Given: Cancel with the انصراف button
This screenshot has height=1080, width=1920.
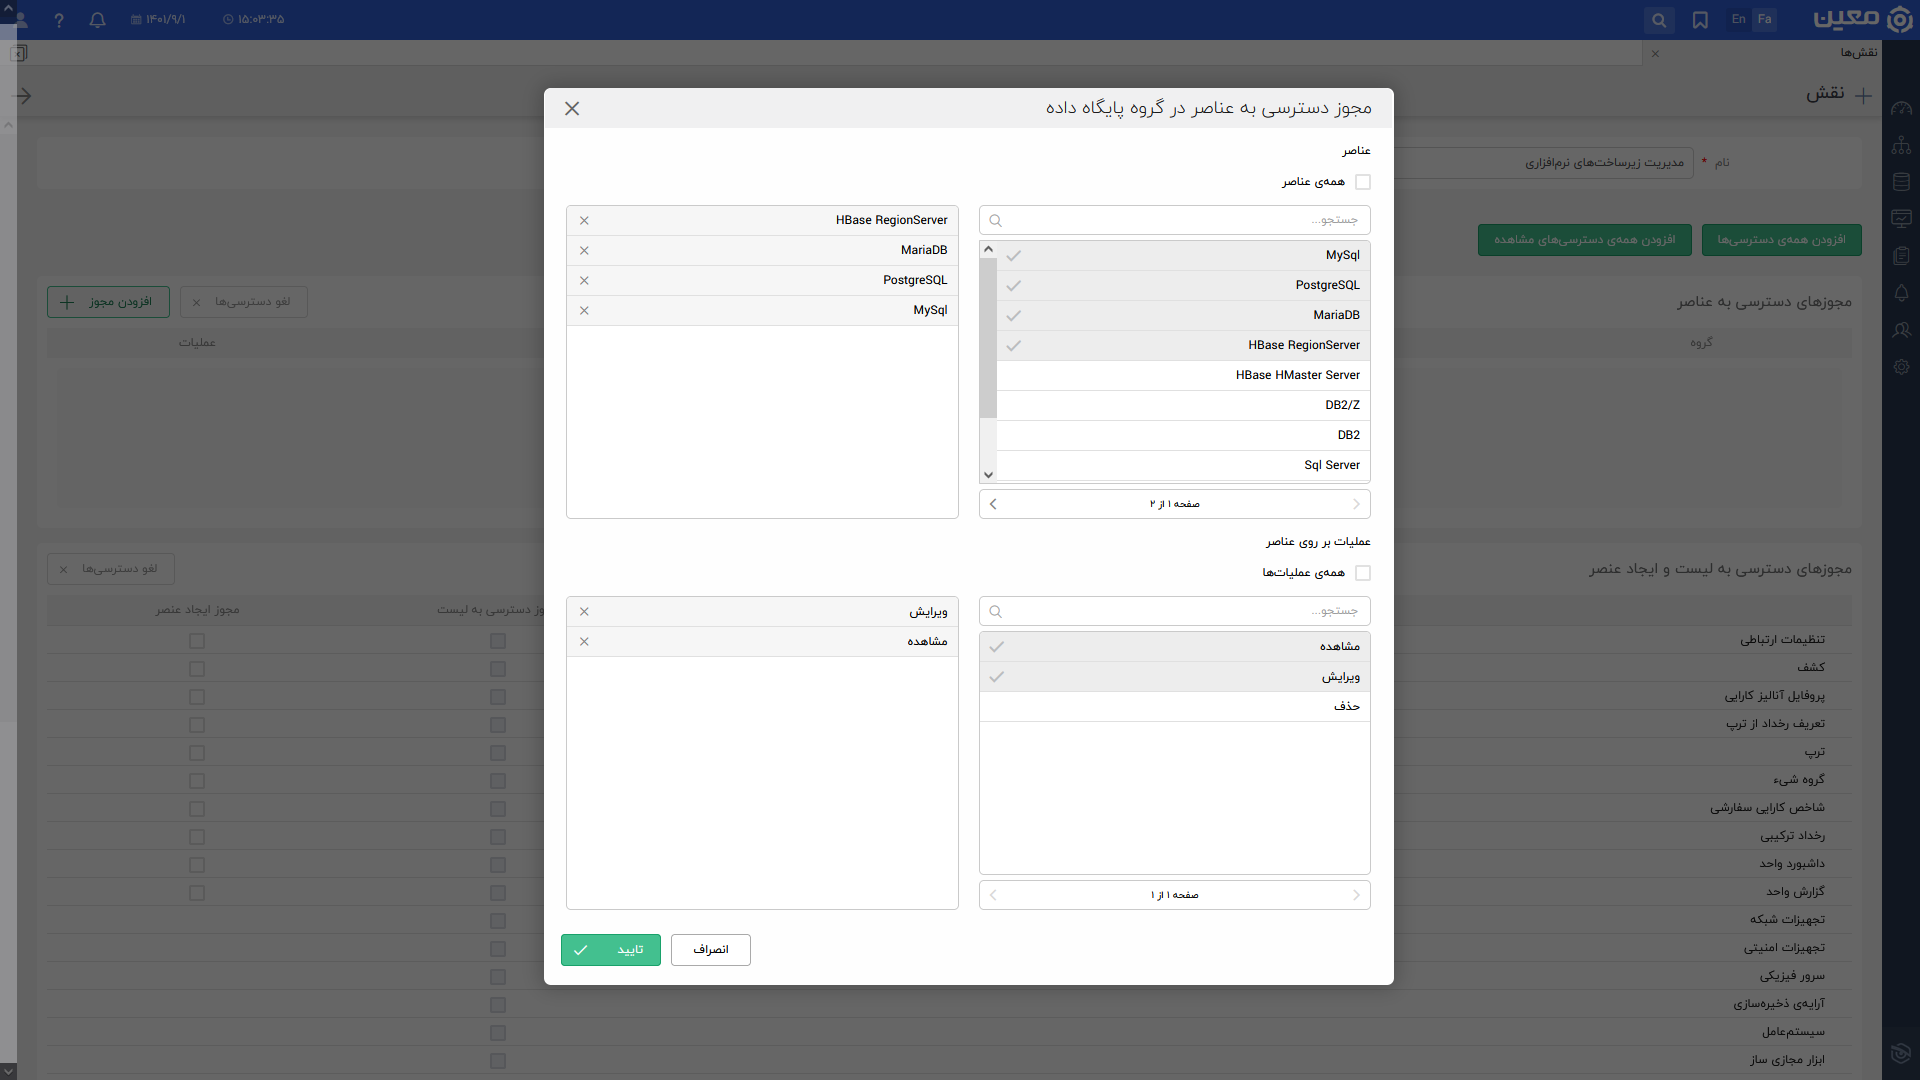Looking at the screenshot, I should [711, 950].
